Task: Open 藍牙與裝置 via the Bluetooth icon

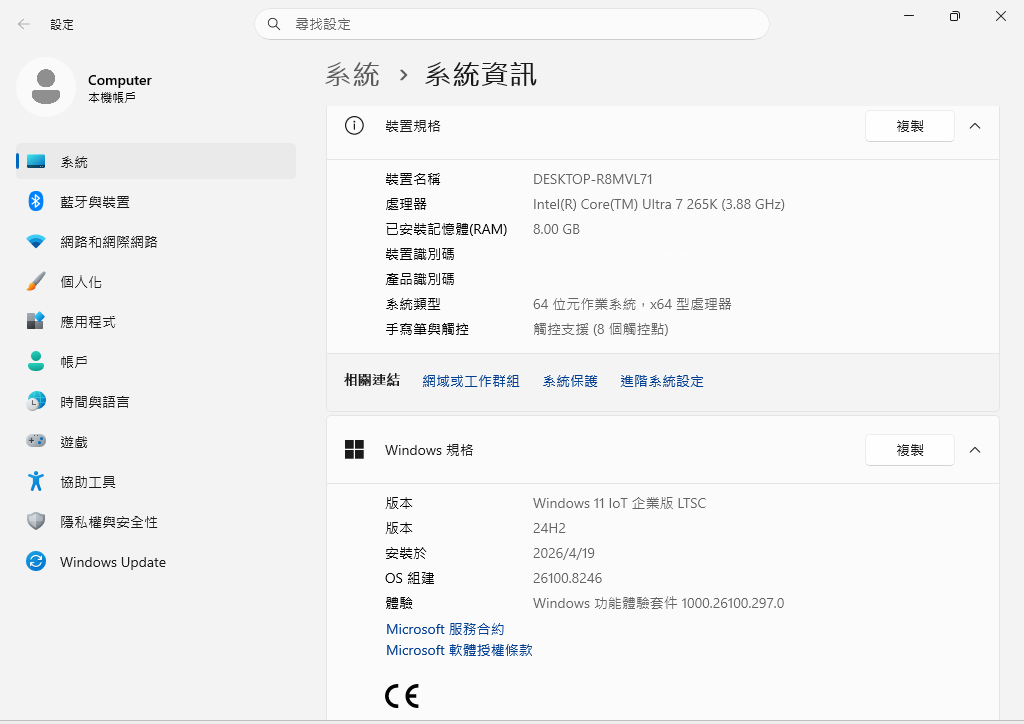Action: [36, 201]
